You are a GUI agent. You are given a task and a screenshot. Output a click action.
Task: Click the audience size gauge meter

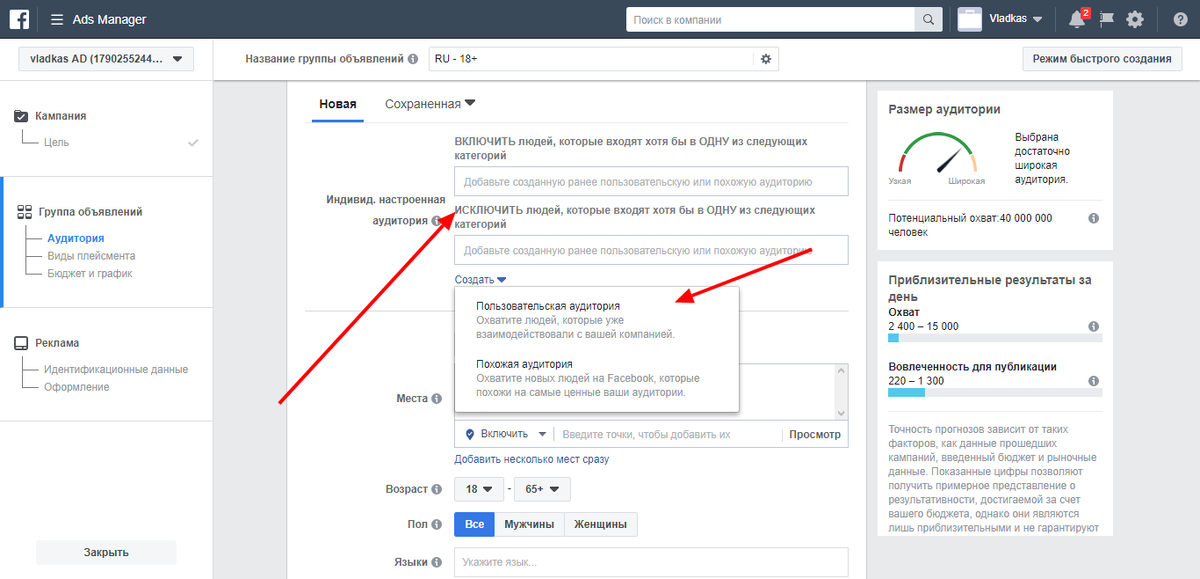pos(937,153)
